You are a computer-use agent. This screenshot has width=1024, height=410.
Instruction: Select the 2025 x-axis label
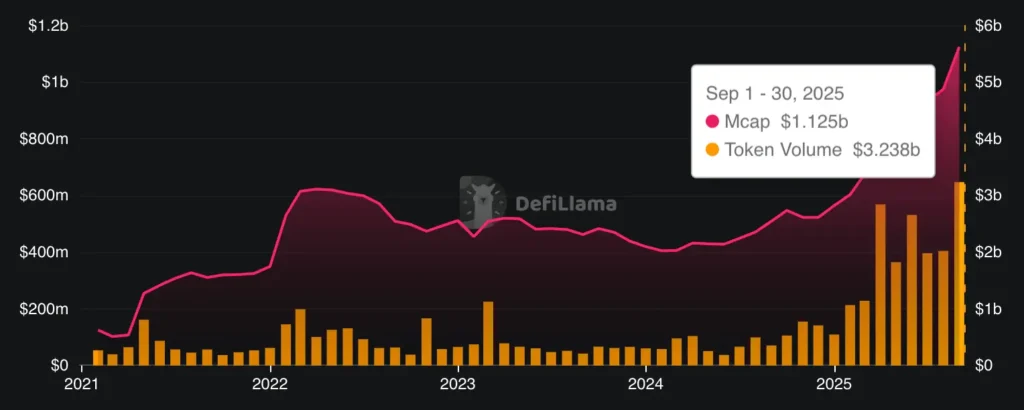point(834,383)
